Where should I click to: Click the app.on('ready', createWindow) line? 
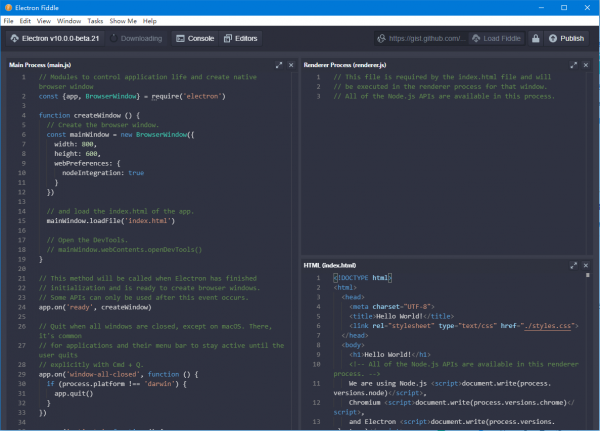coord(95,307)
